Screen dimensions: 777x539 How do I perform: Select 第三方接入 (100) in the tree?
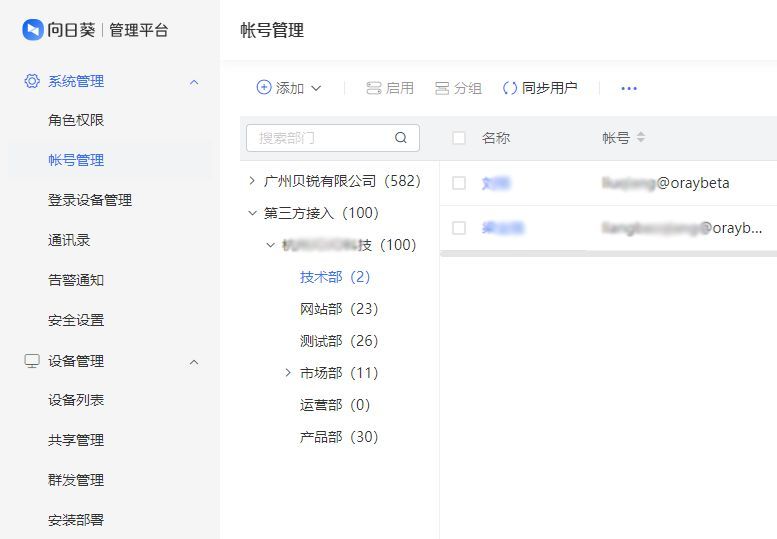point(321,213)
